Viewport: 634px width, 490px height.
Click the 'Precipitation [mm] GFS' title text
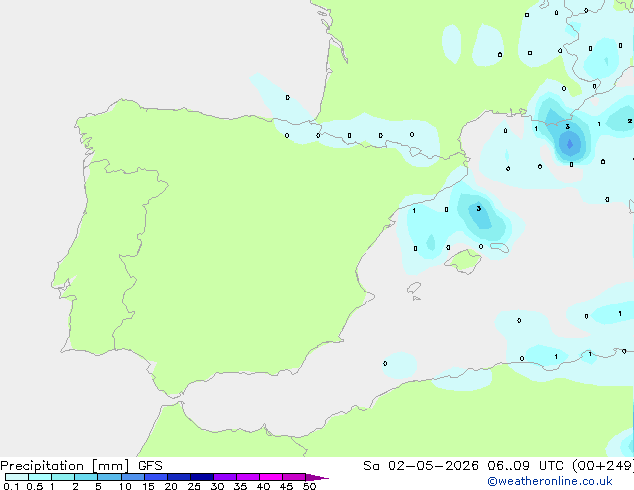81,466
